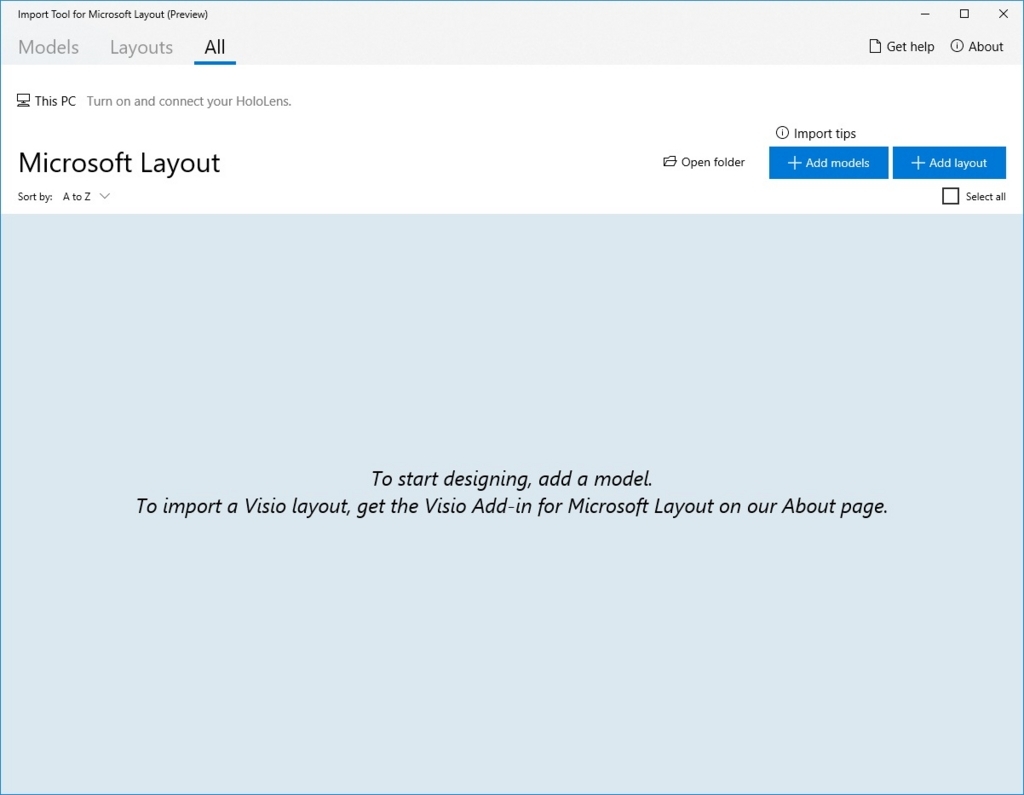The height and width of the screenshot is (795, 1024).
Task: Open the Get help page
Action: pos(901,46)
